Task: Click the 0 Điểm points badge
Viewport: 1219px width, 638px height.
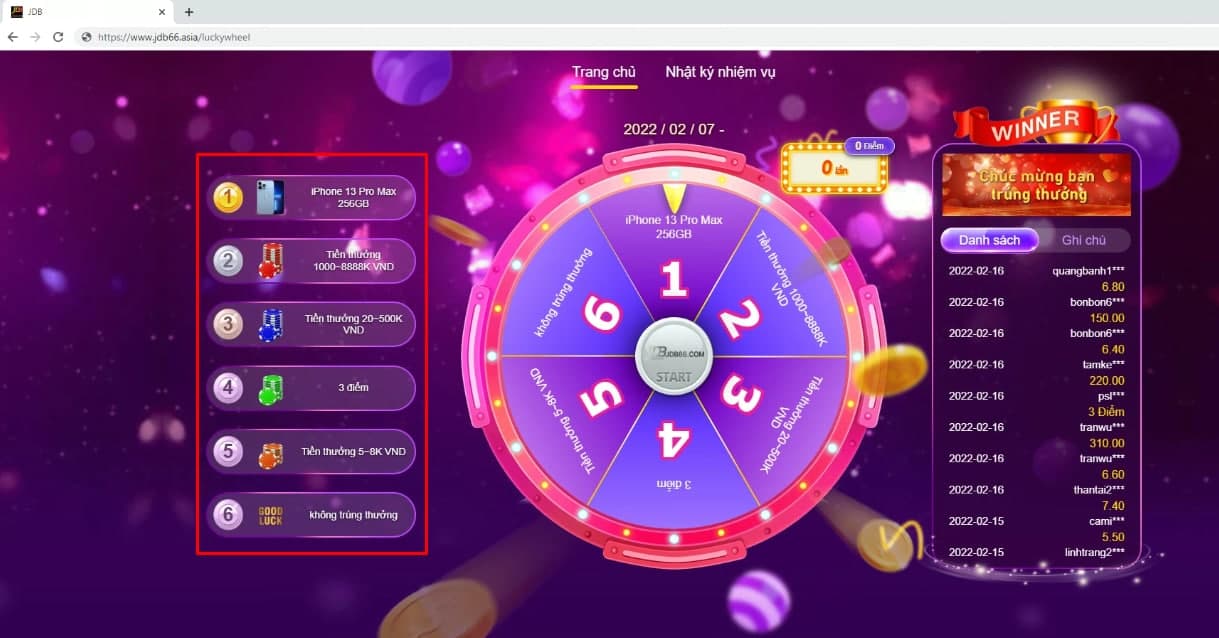Action: click(869, 146)
